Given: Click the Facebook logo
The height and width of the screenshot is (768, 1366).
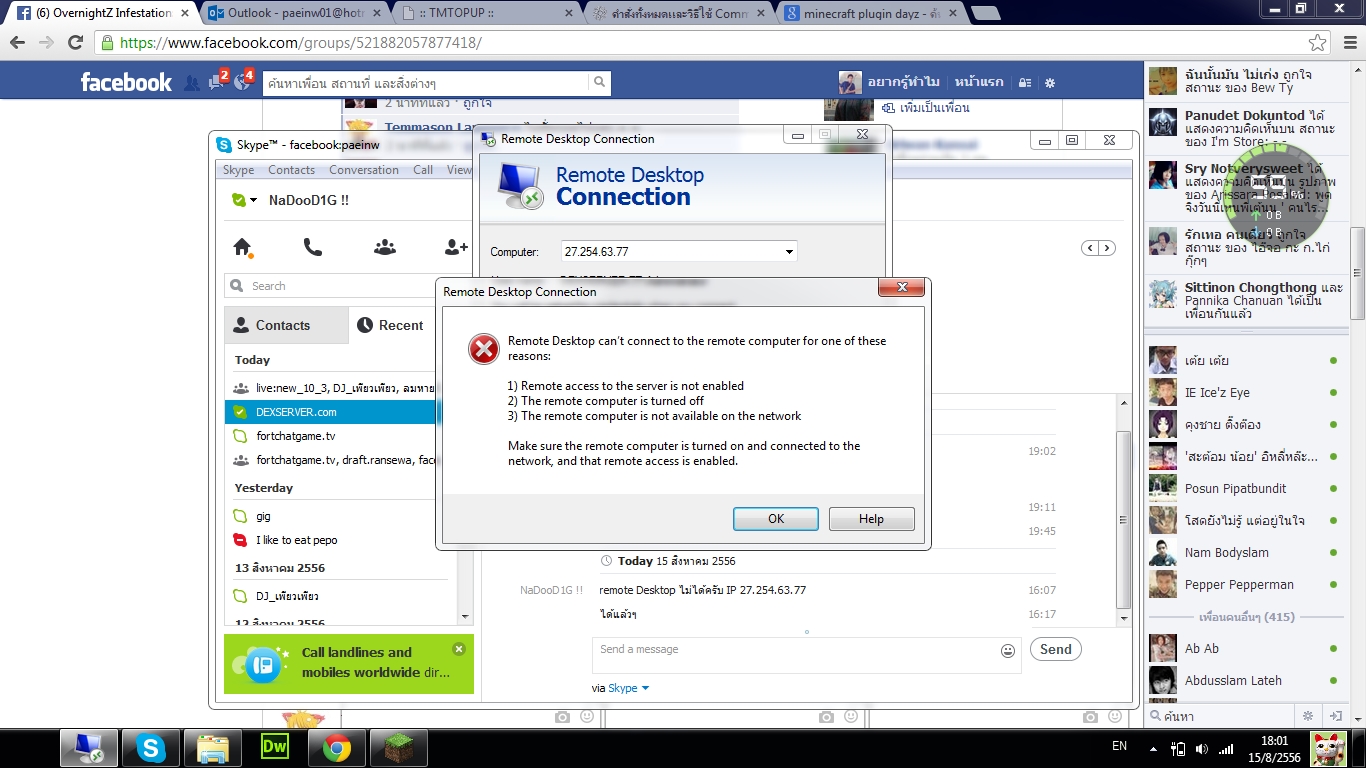Looking at the screenshot, I should (x=126, y=82).
